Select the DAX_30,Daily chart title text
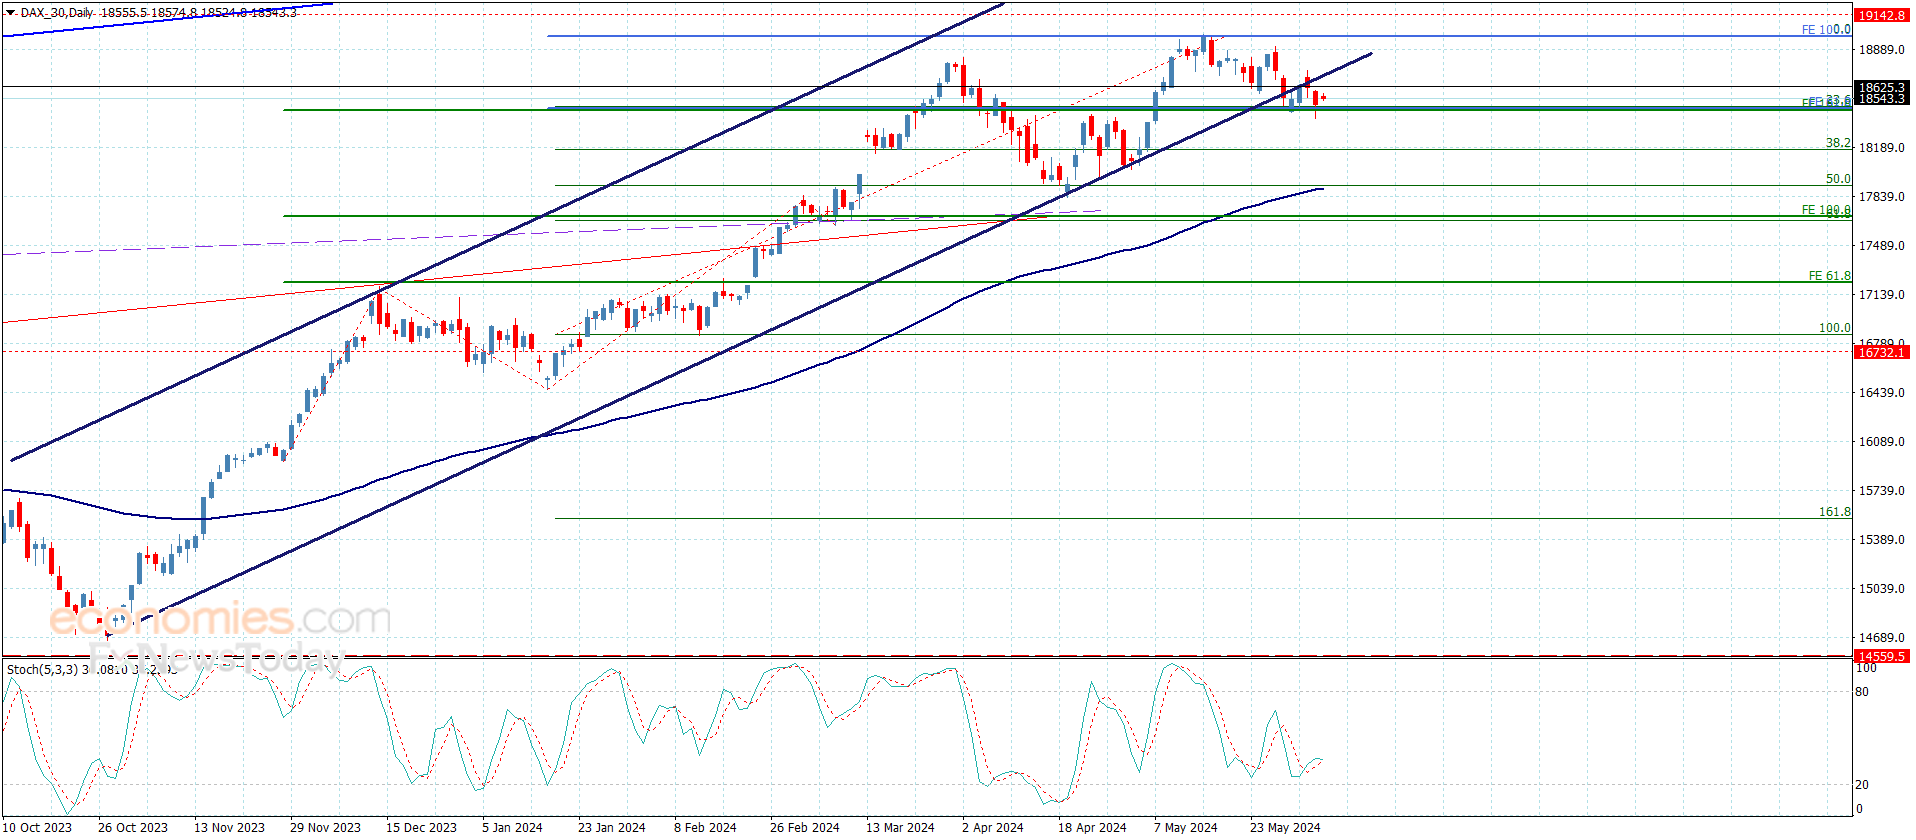 click(57, 13)
